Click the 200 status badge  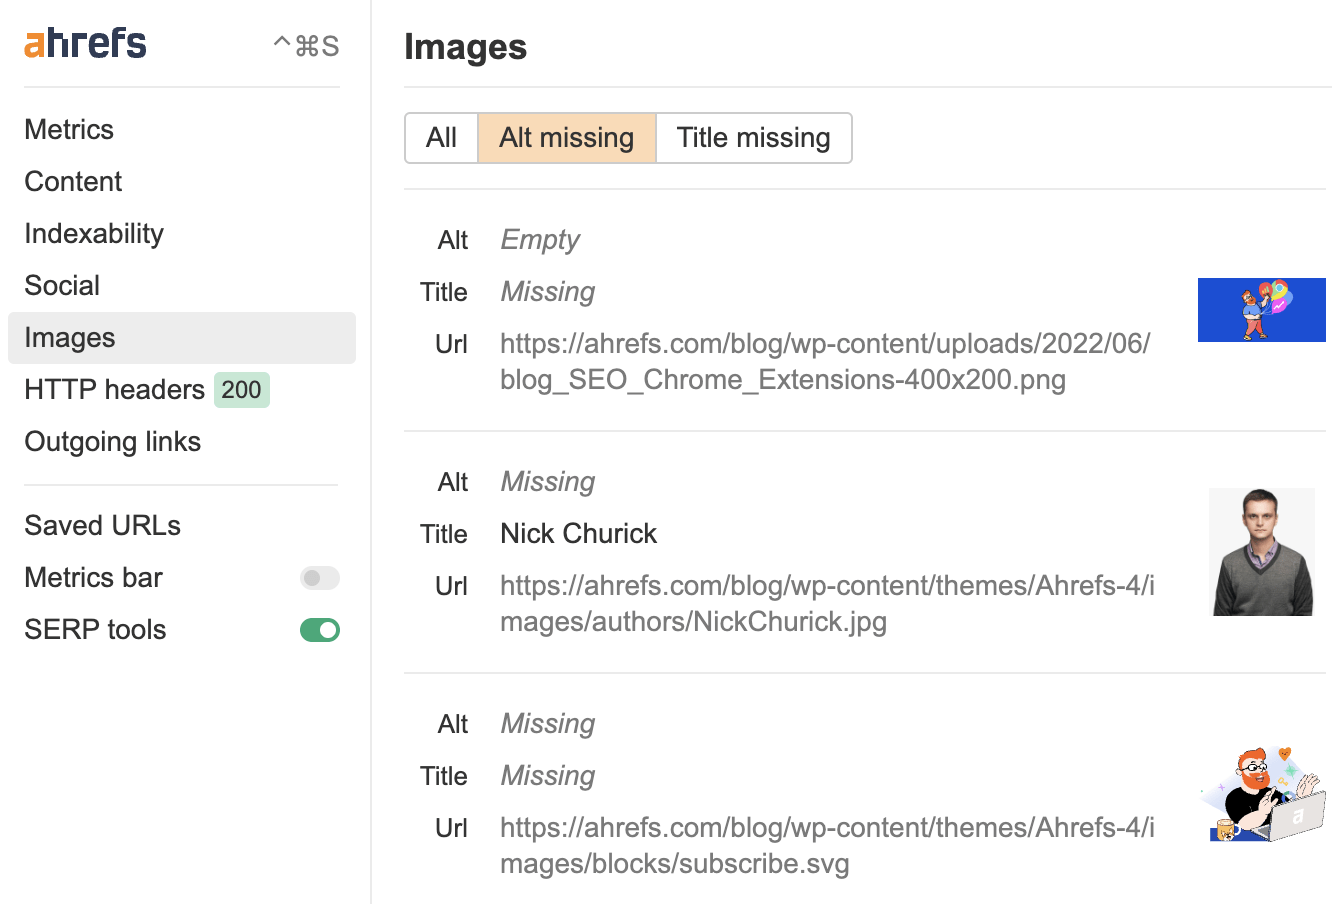tap(242, 390)
